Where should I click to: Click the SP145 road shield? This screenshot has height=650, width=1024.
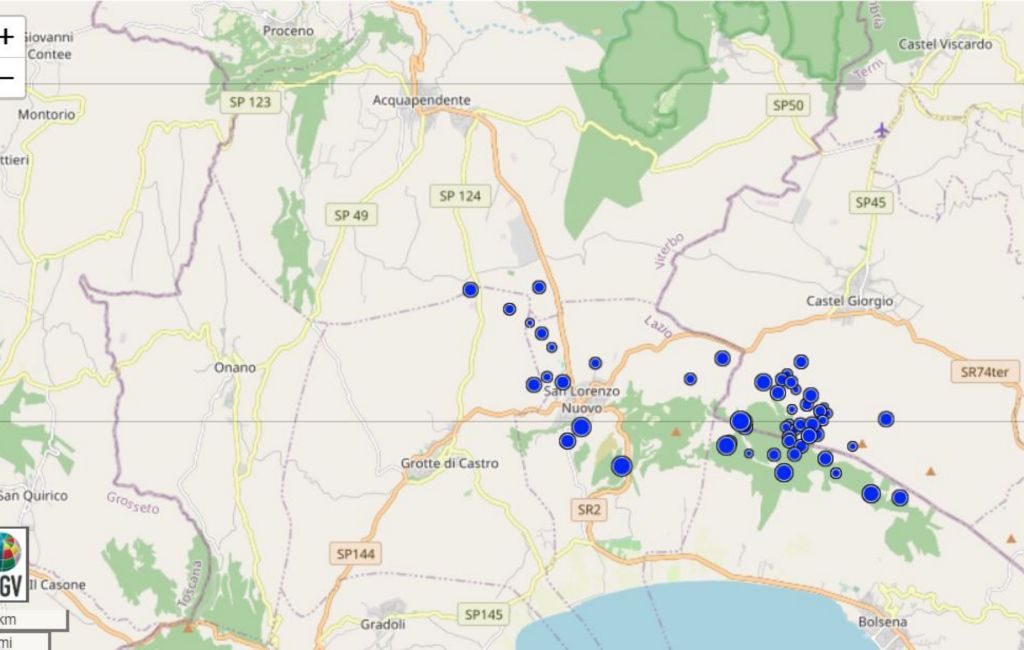(x=486, y=613)
